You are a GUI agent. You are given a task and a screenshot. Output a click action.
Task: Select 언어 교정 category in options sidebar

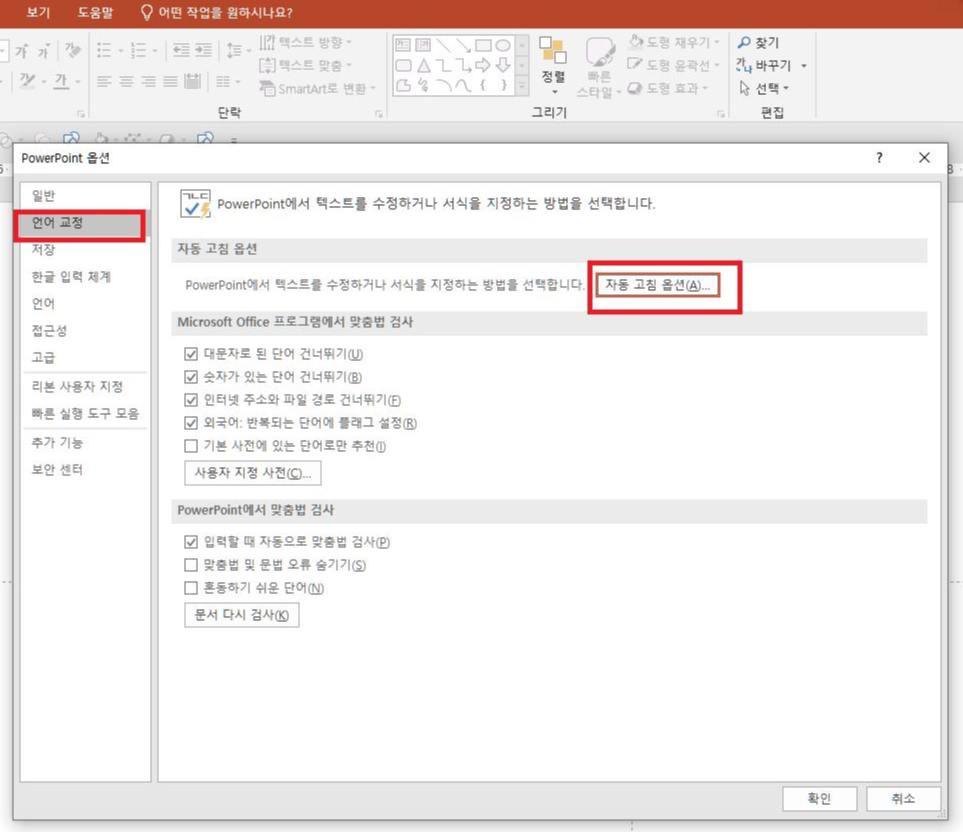(85, 223)
